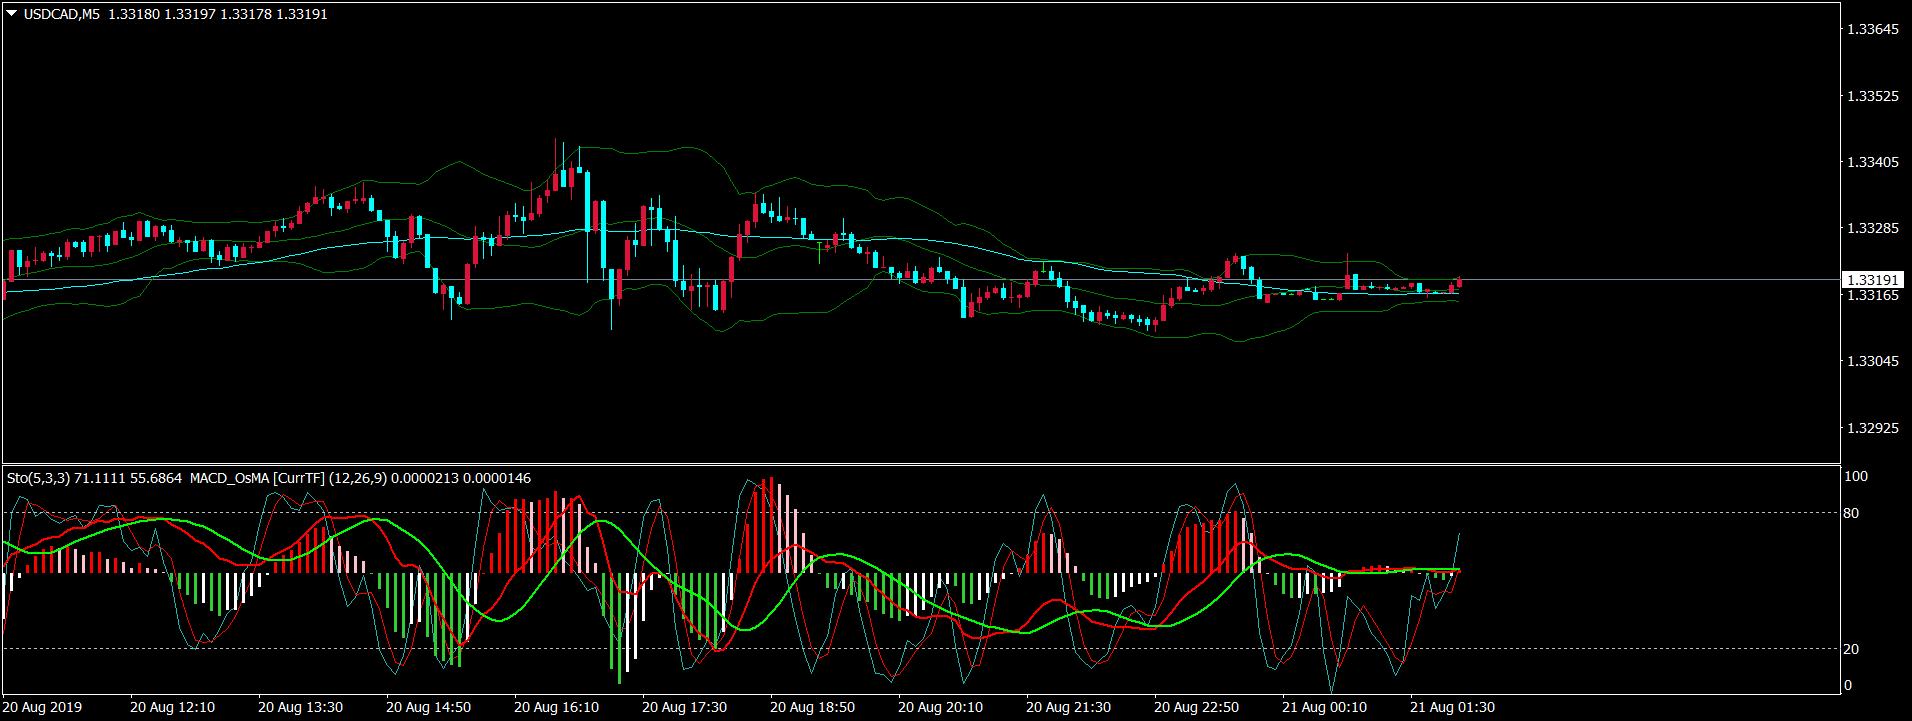1912x721 pixels.
Task: Click the chart menu triangle beside USDCAD,M5
Action: tap(11, 13)
